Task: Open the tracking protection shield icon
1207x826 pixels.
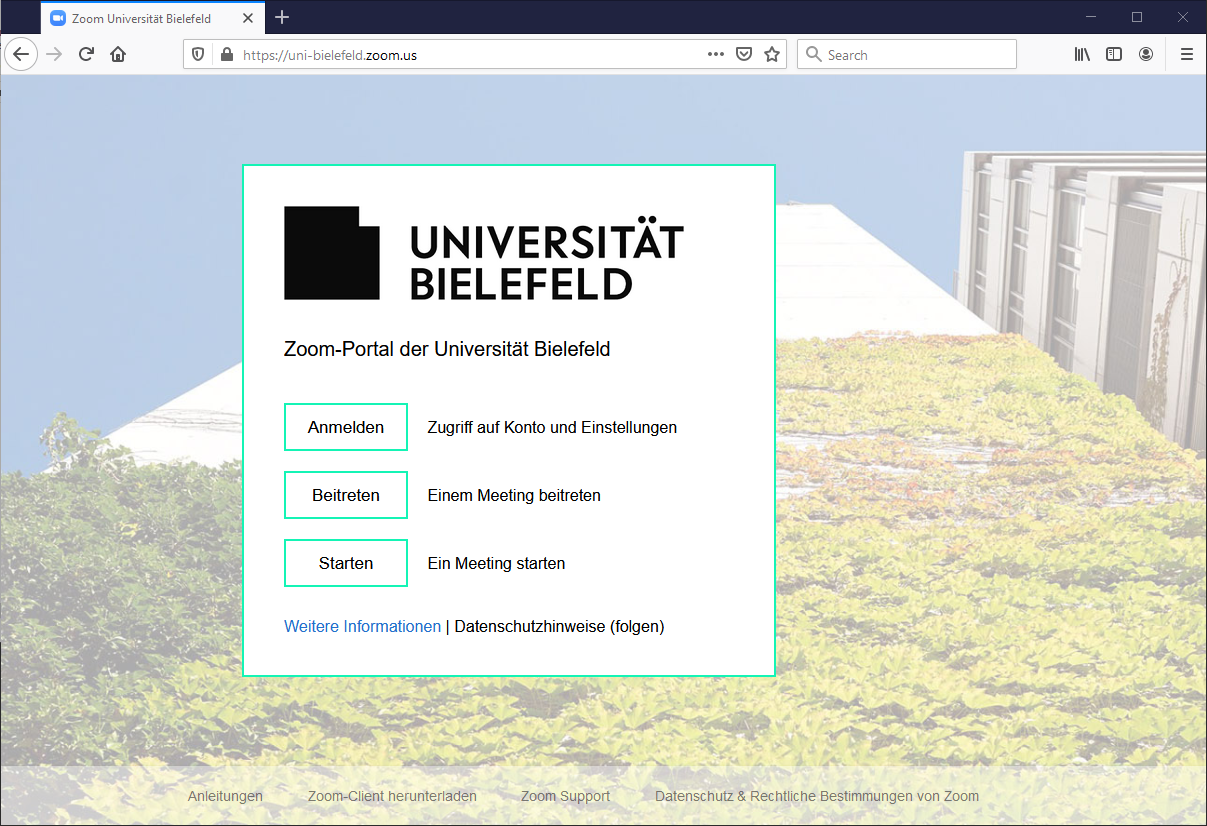Action: [198, 54]
